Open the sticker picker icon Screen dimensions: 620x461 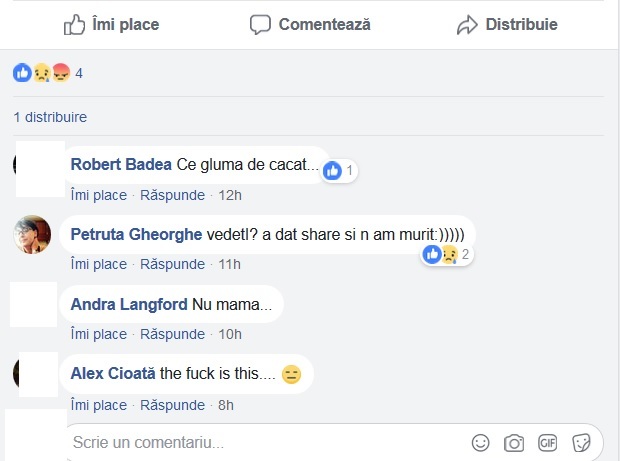click(x=581, y=442)
